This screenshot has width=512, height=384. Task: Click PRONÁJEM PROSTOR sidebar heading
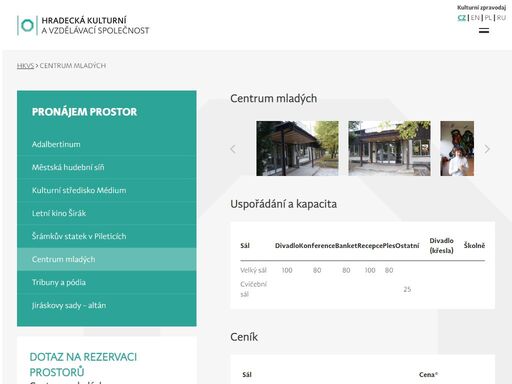(84, 112)
